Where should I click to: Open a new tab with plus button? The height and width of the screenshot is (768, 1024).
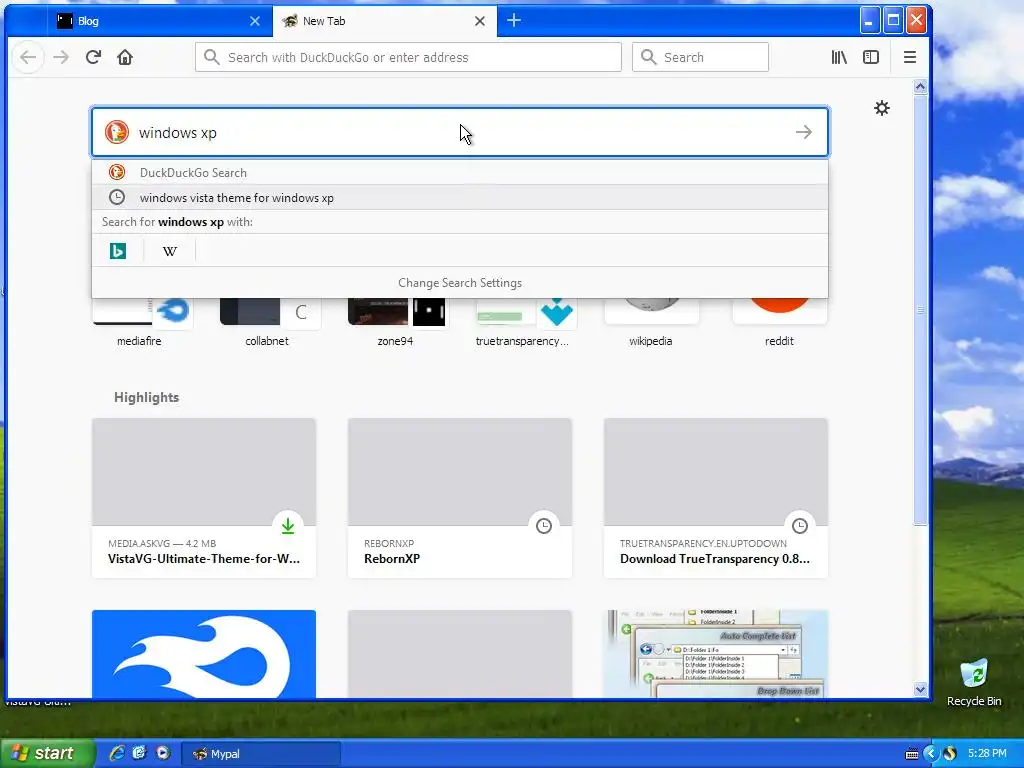tap(514, 20)
